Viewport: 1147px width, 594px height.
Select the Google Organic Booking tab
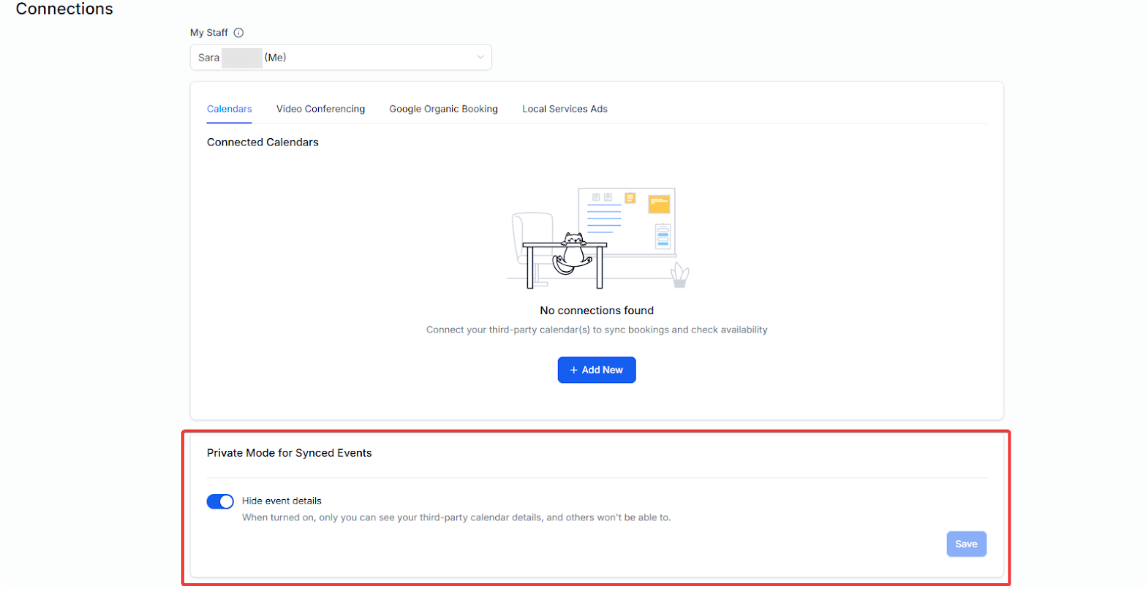coord(443,109)
